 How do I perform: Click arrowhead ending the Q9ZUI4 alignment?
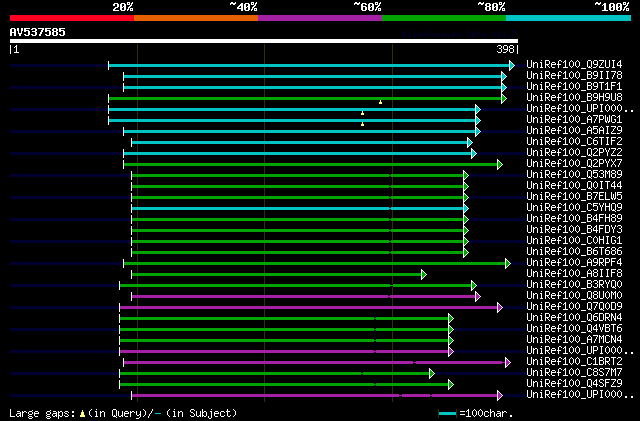coord(512,65)
